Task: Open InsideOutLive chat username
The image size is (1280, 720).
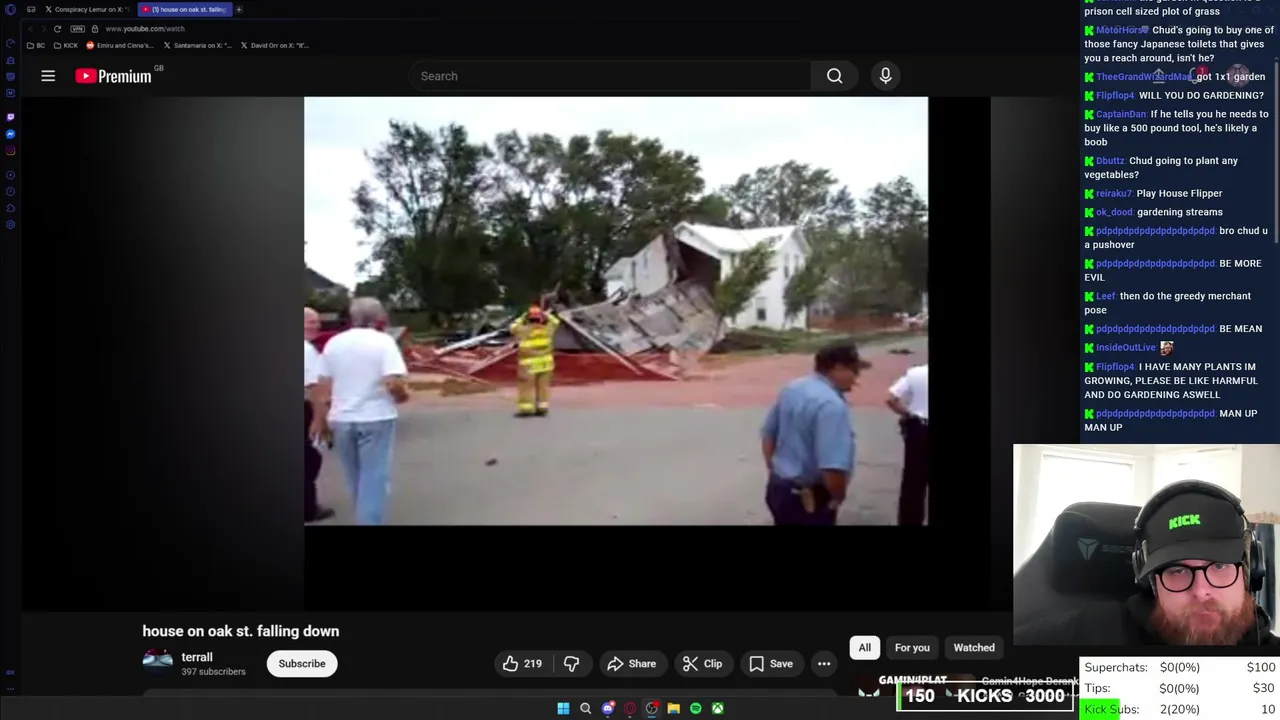Action: click(1126, 347)
